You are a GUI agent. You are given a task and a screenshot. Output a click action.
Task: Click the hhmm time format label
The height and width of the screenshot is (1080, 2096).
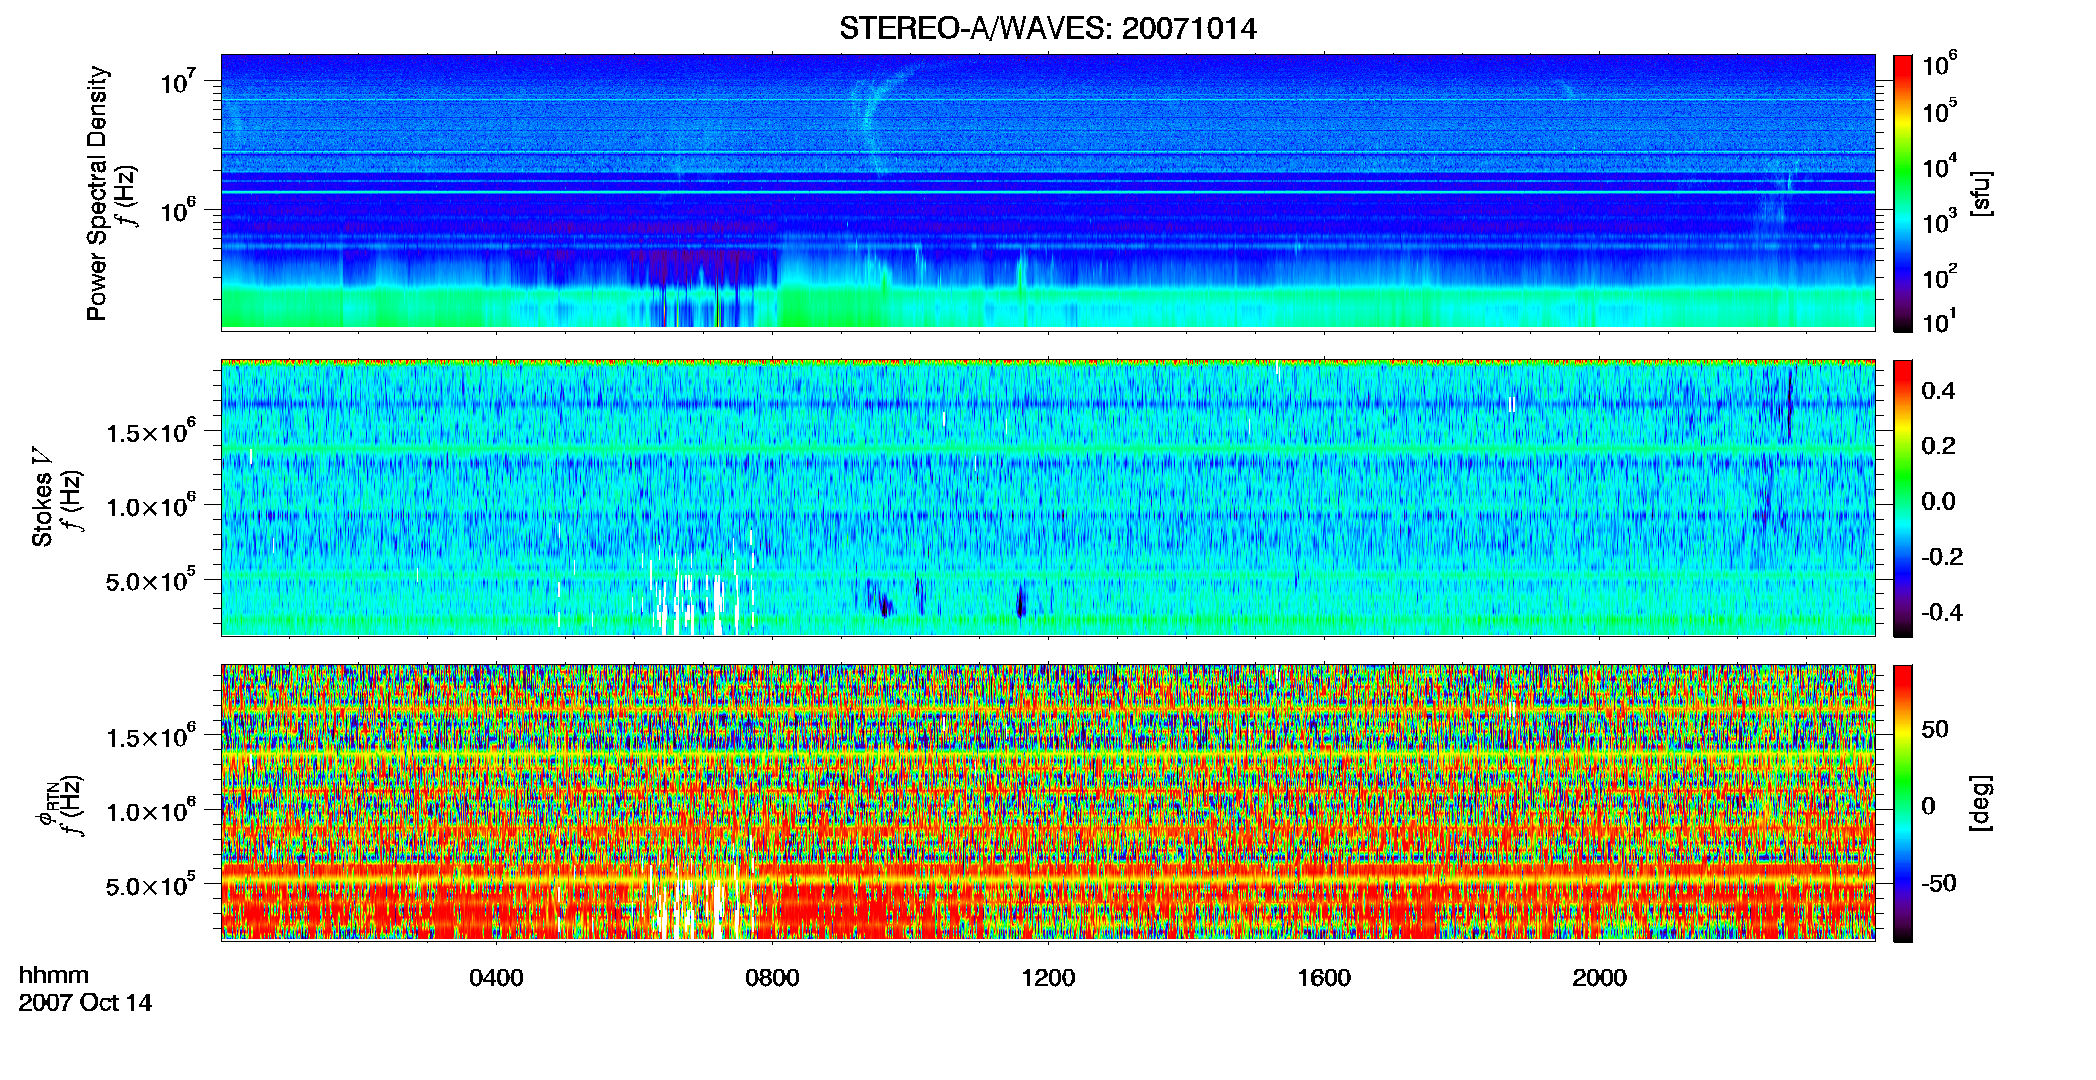click(x=54, y=975)
